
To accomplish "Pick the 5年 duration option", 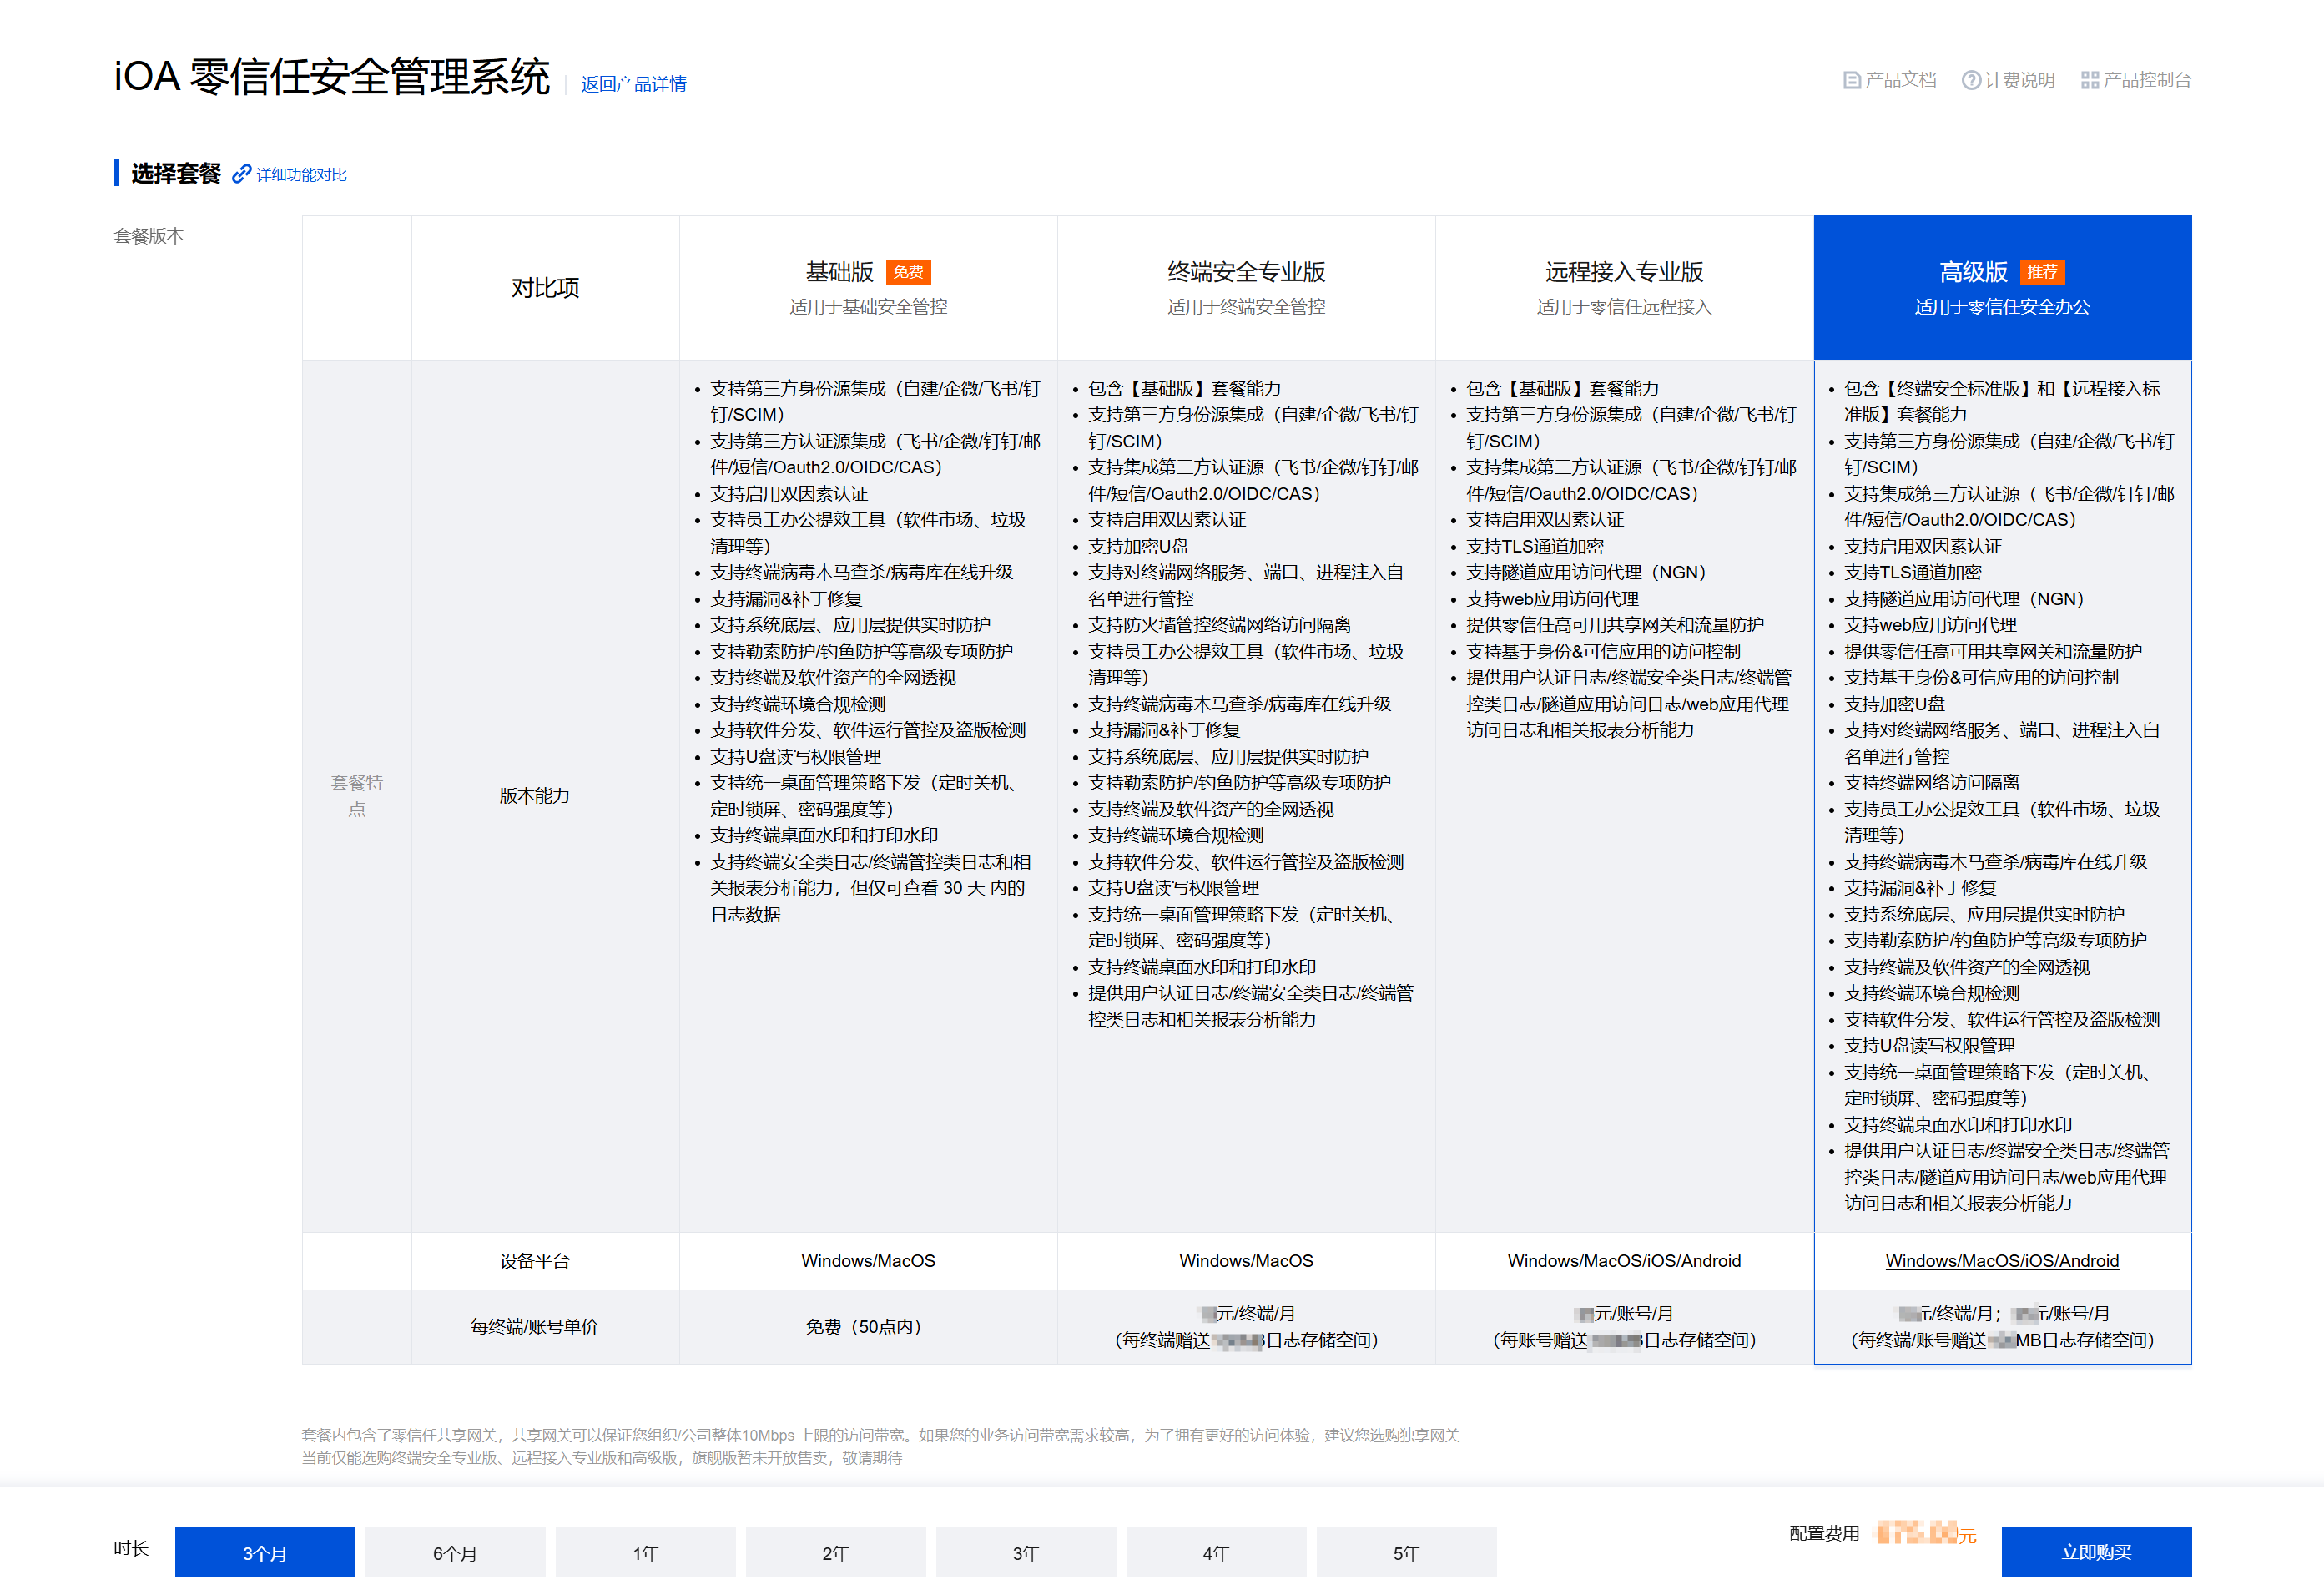I will (1406, 1552).
